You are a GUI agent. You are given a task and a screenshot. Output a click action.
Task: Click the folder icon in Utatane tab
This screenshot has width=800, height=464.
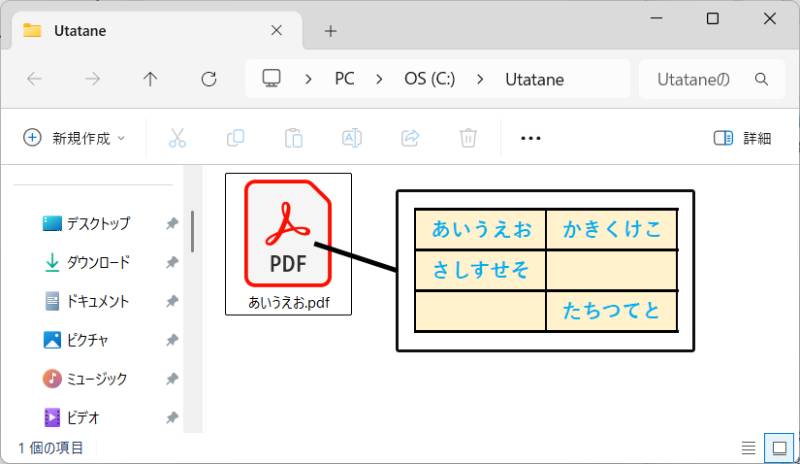pos(32,31)
